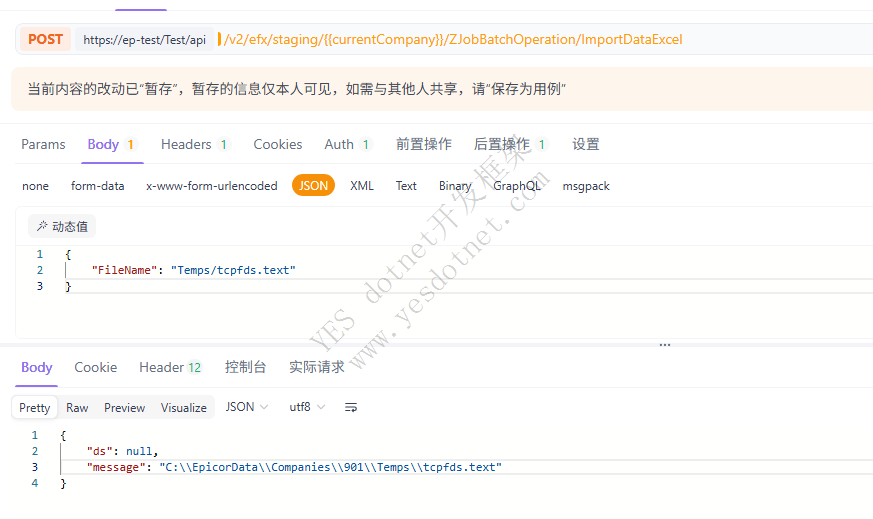Screen dimensions: 873x519
Task: Open the response Header 12 tab
Action: click(x=170, y=368)
